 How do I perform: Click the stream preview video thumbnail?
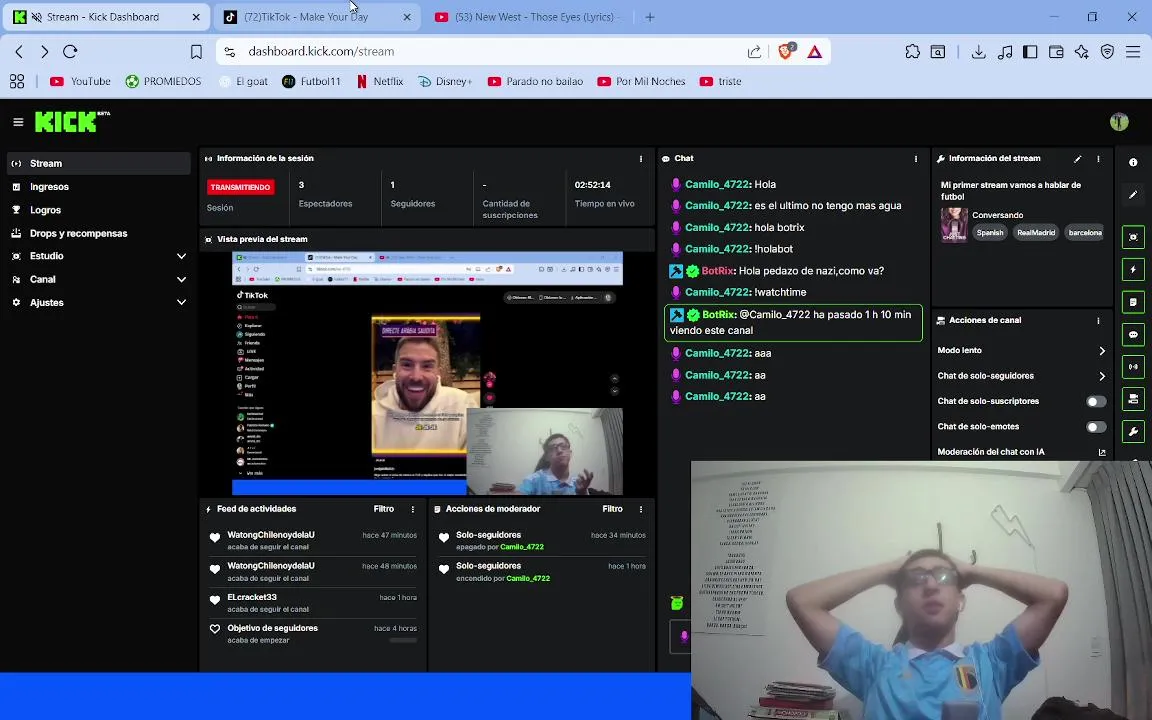427,372
